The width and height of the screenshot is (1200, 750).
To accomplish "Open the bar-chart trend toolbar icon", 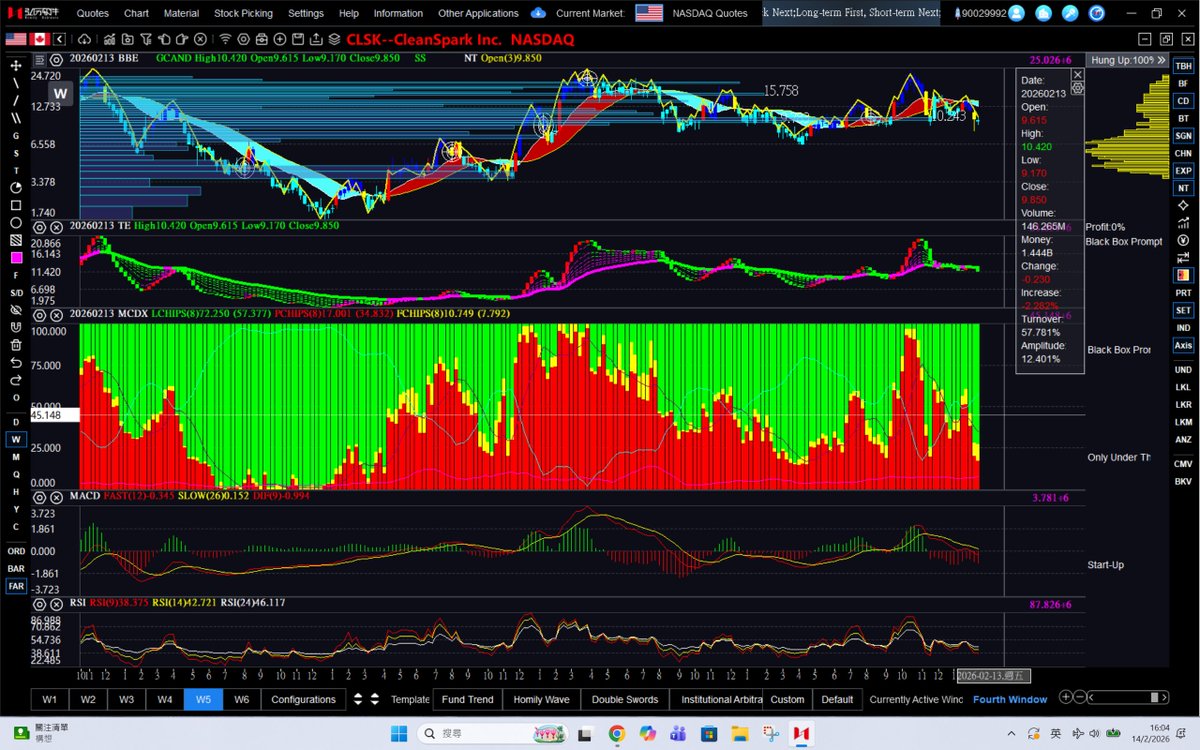I will tap(110, 39).
